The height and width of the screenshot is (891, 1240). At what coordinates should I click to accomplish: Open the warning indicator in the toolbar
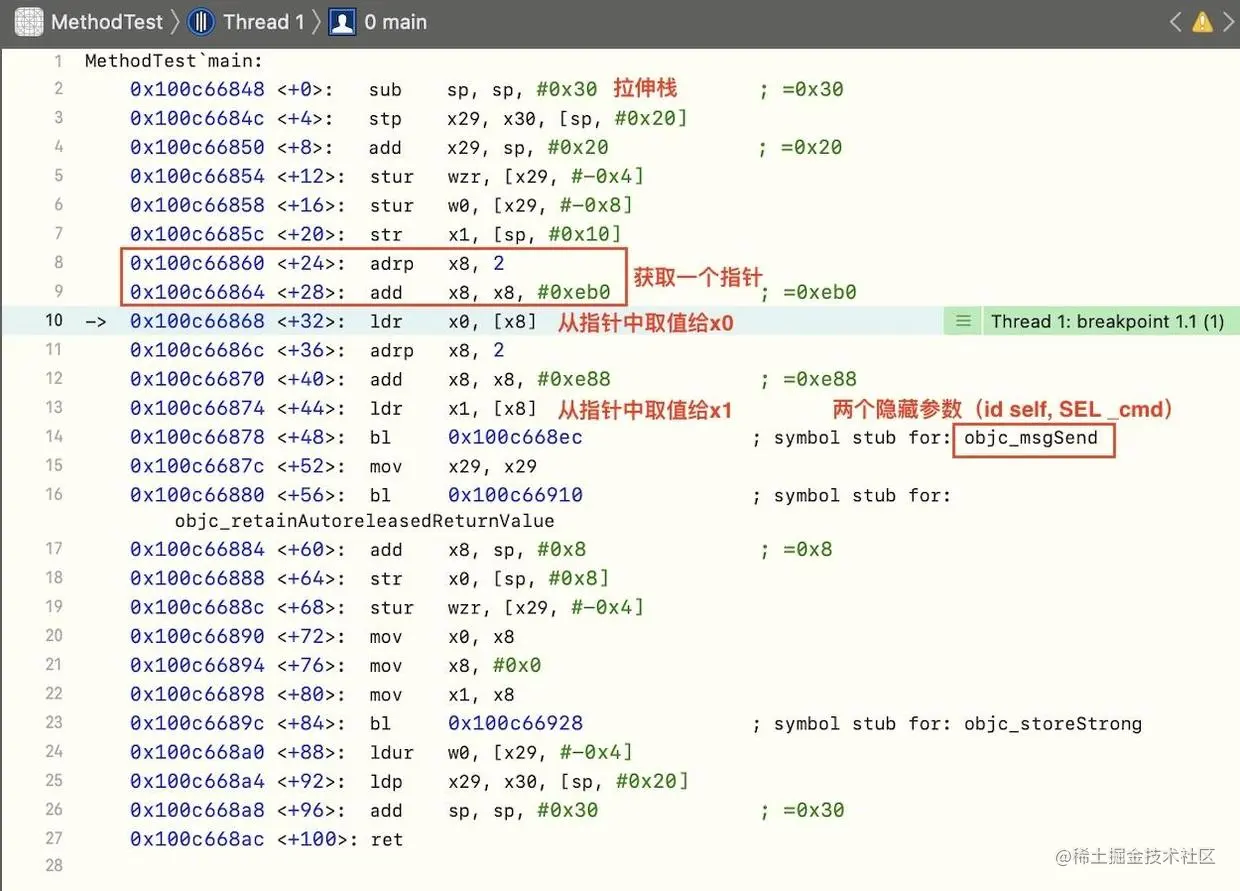click(1201, 21)
